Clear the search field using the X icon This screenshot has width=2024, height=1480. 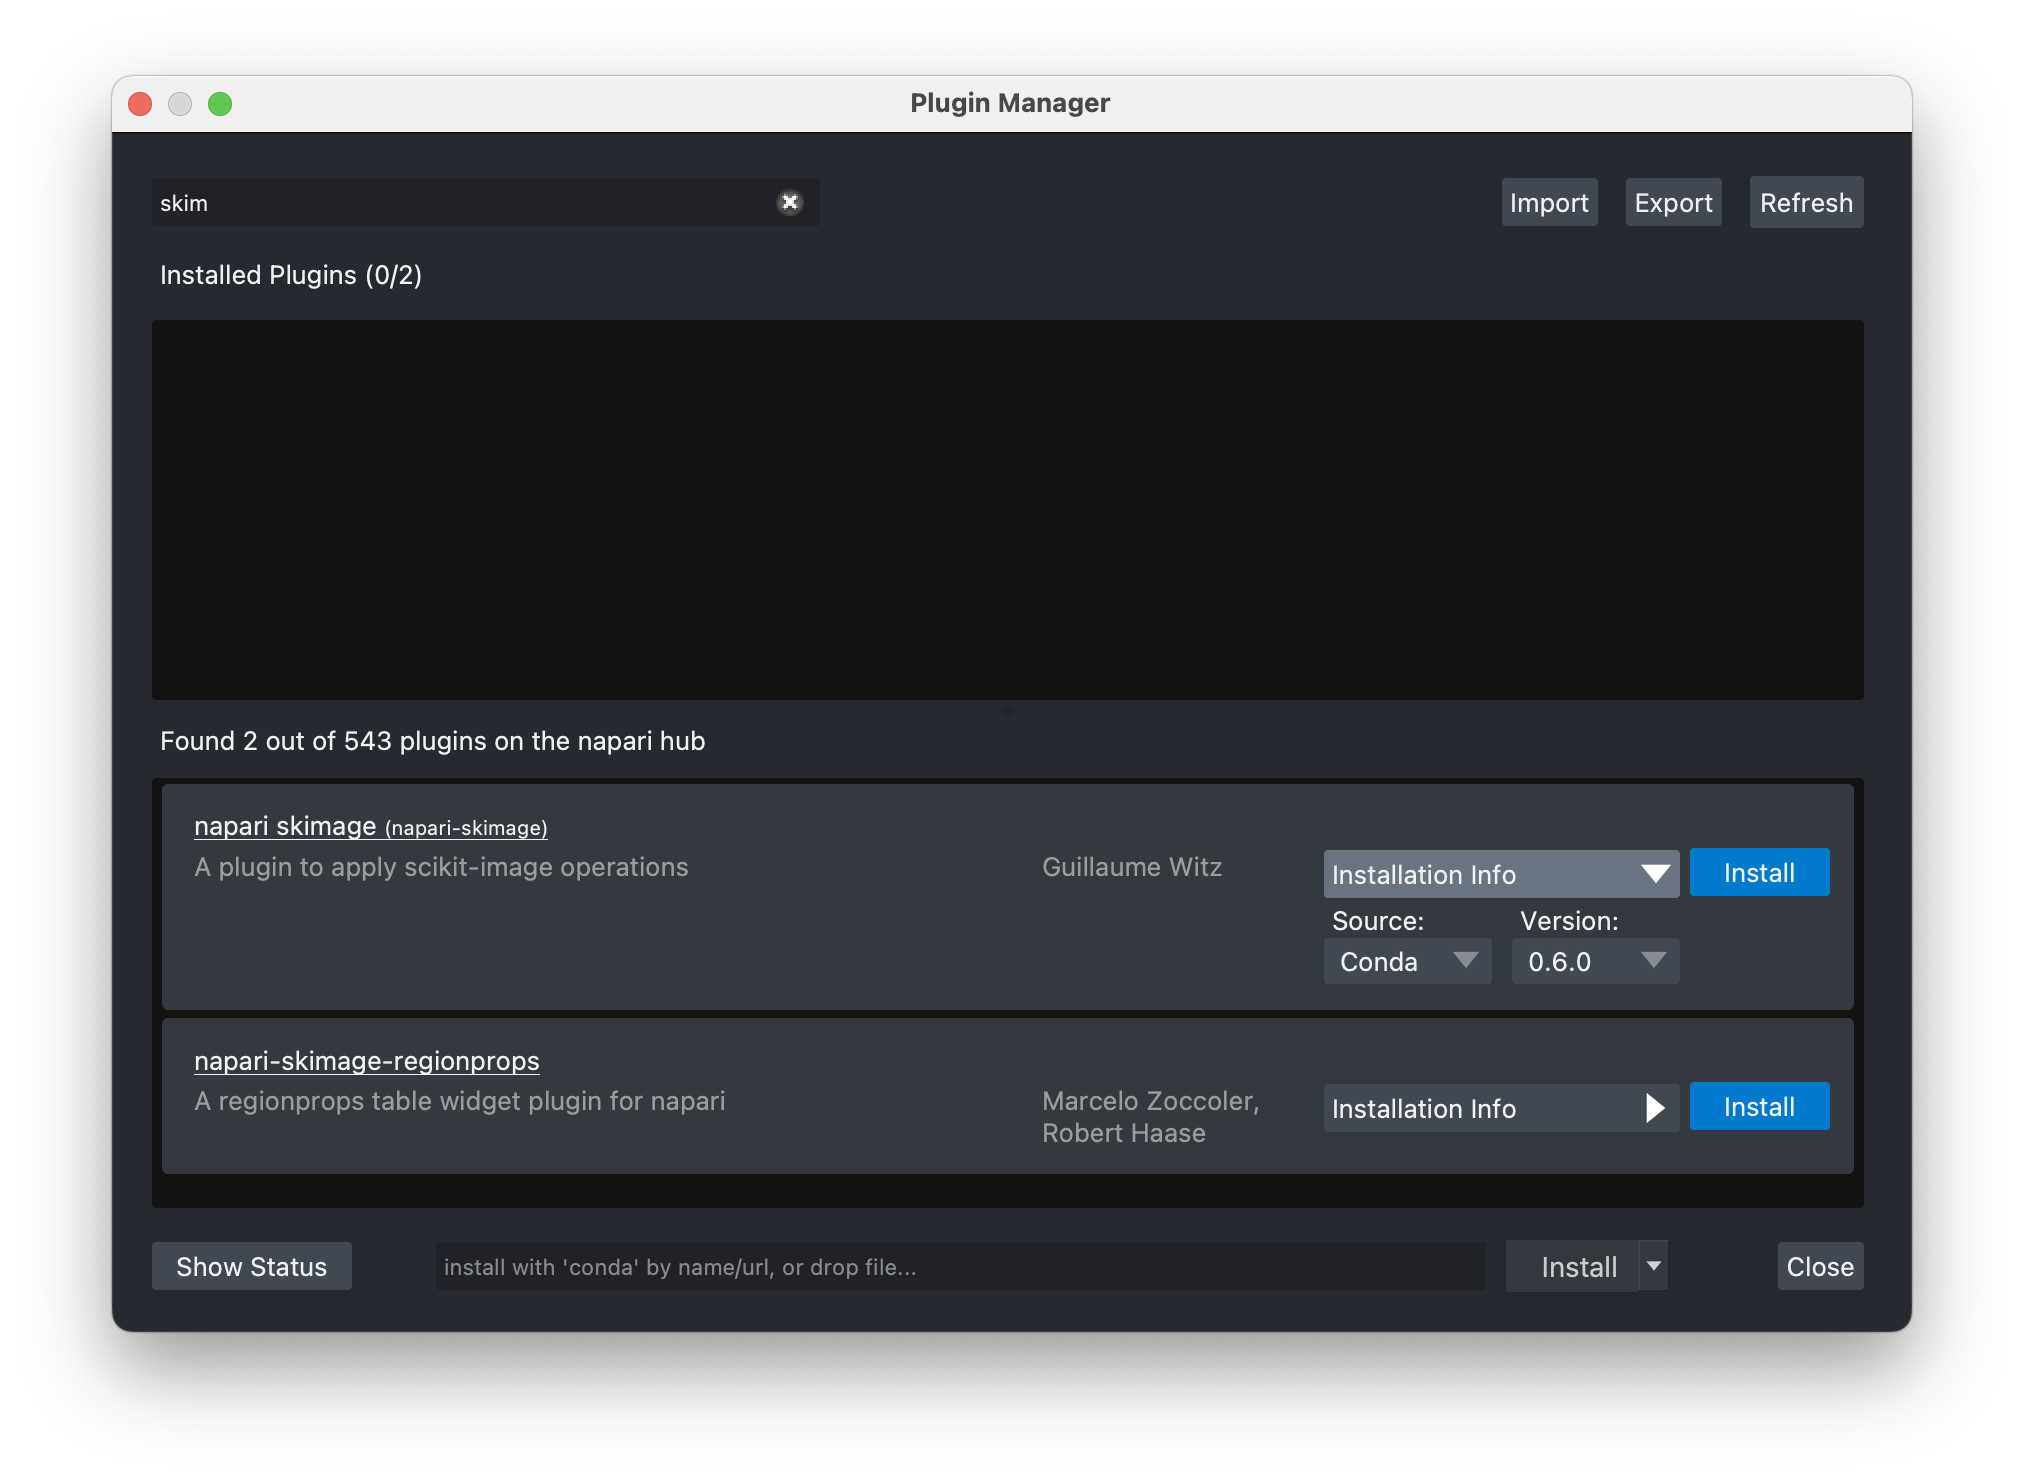(790, 203)
